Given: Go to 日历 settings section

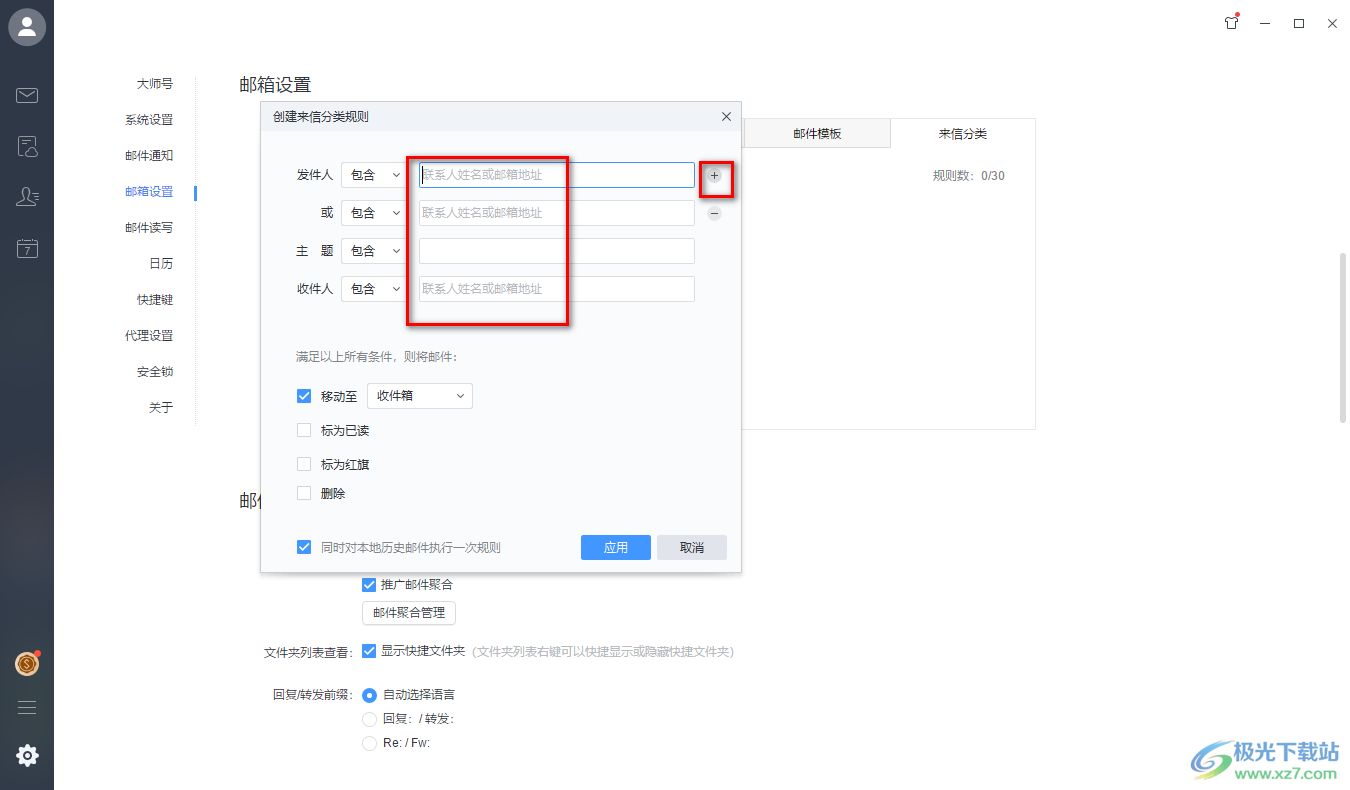Looking at the screenshot, I should pos(161,264).
